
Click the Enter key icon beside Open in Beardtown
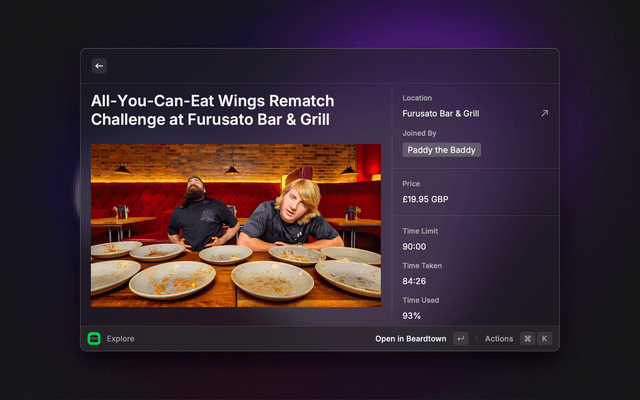click(x=460, y=338)
